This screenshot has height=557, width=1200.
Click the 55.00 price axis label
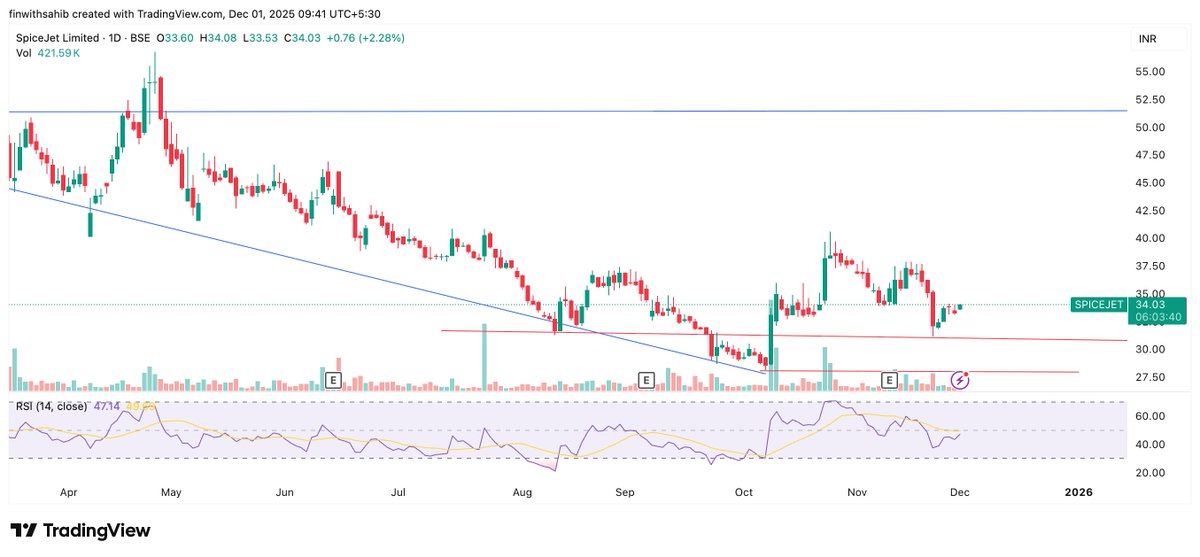pos(1150,72)
